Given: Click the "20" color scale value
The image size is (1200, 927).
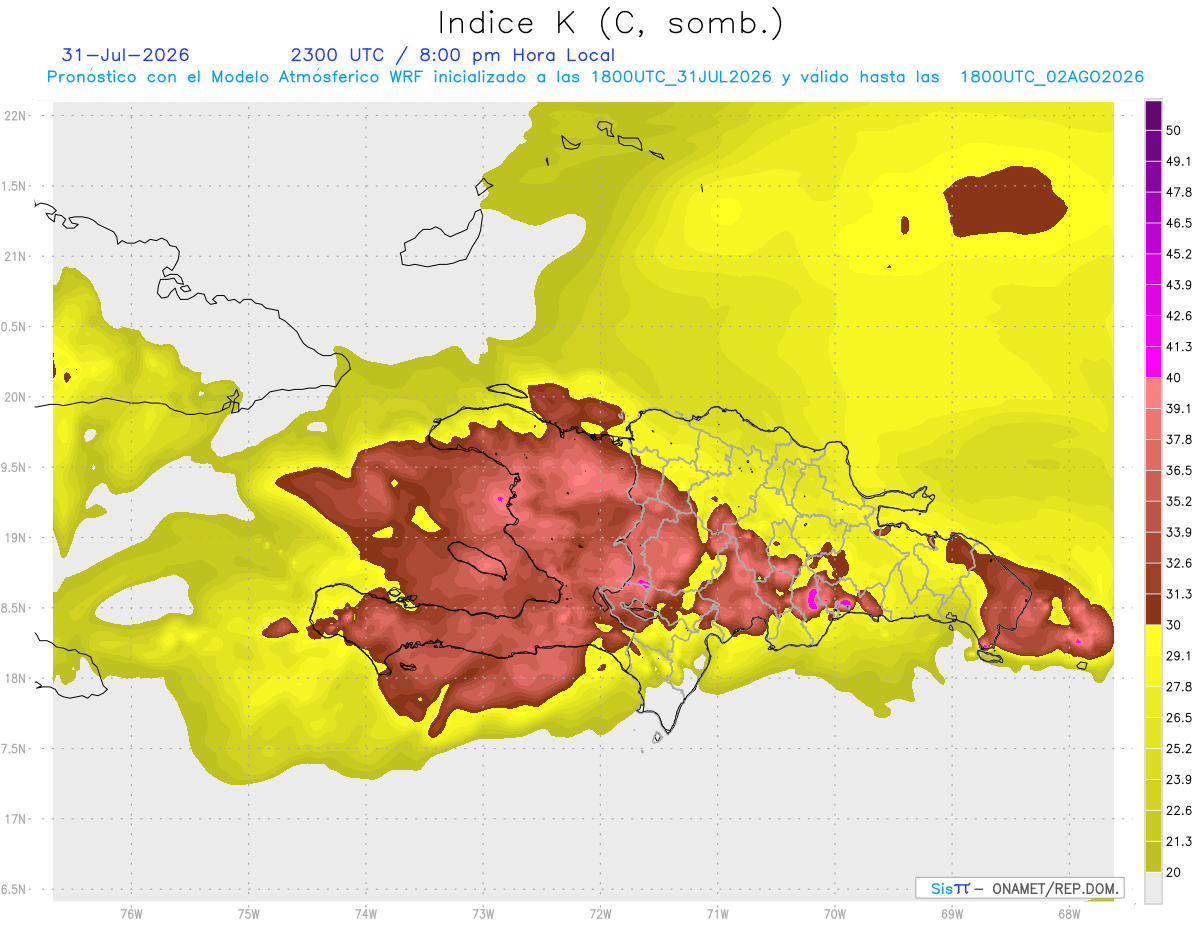Looking at the screenshot, I should tap(1174, 872).
